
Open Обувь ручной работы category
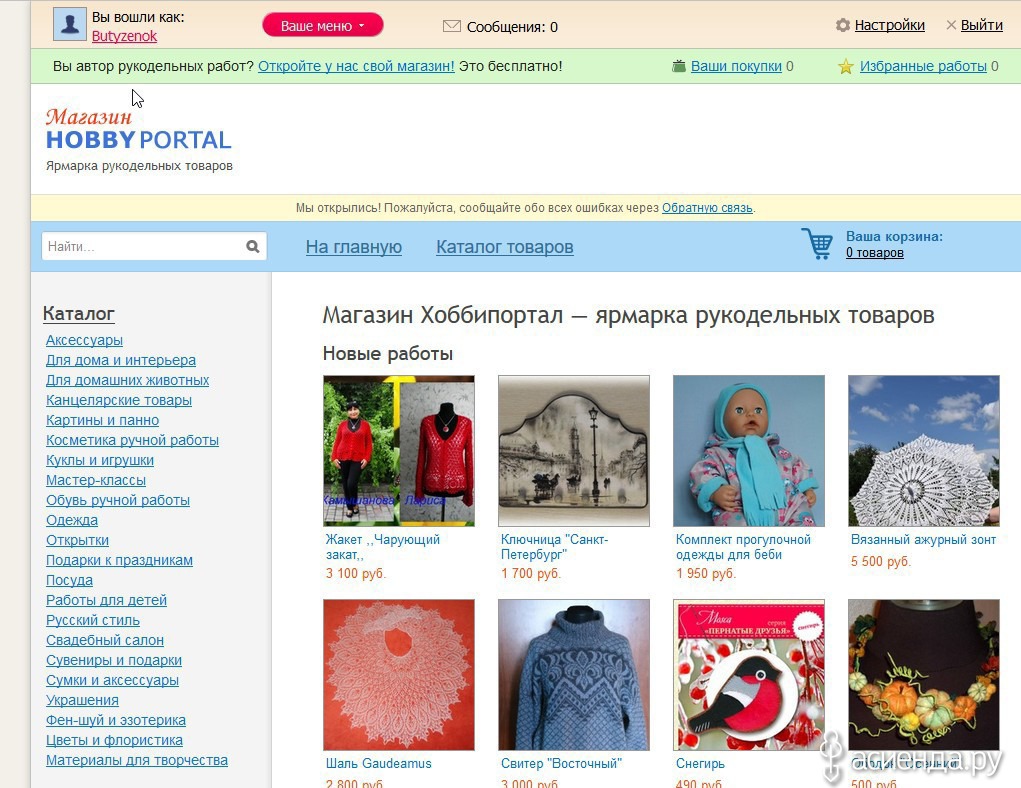point(118,500)
